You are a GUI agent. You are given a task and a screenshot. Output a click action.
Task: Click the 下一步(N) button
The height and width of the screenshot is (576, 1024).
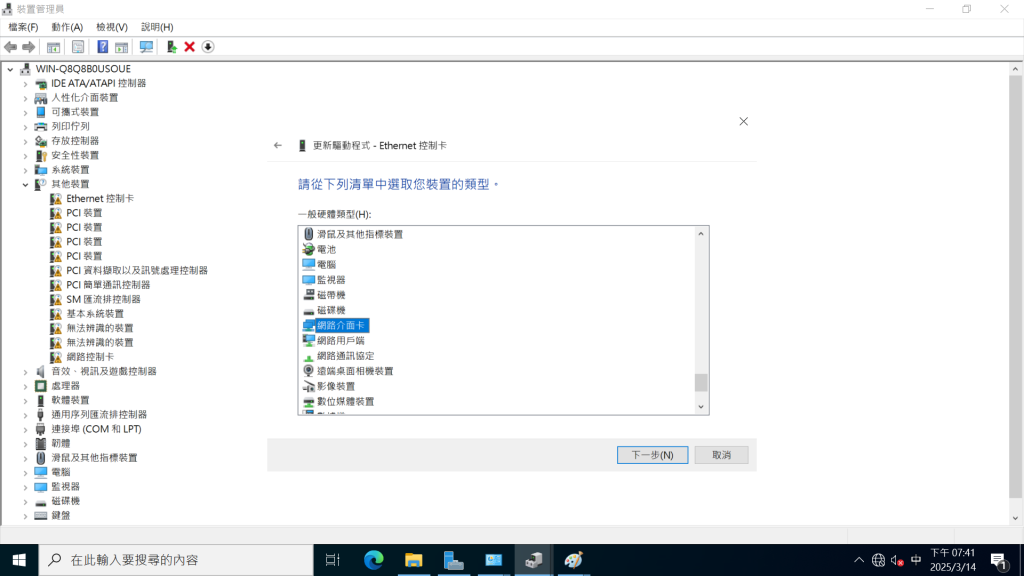tap(652, 455)
